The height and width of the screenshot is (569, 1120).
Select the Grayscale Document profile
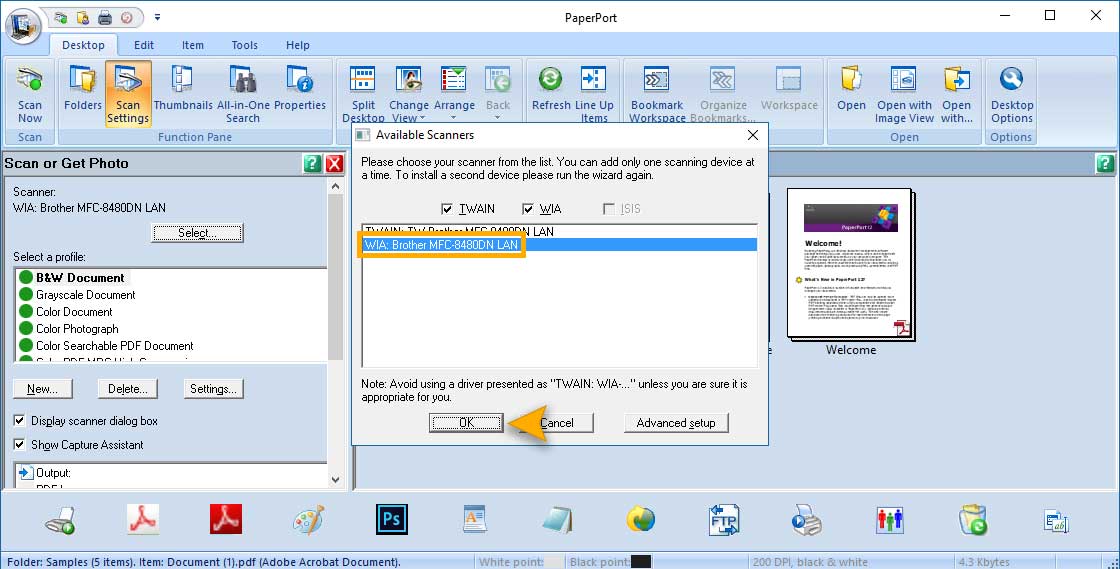click(x=86, y=295)
